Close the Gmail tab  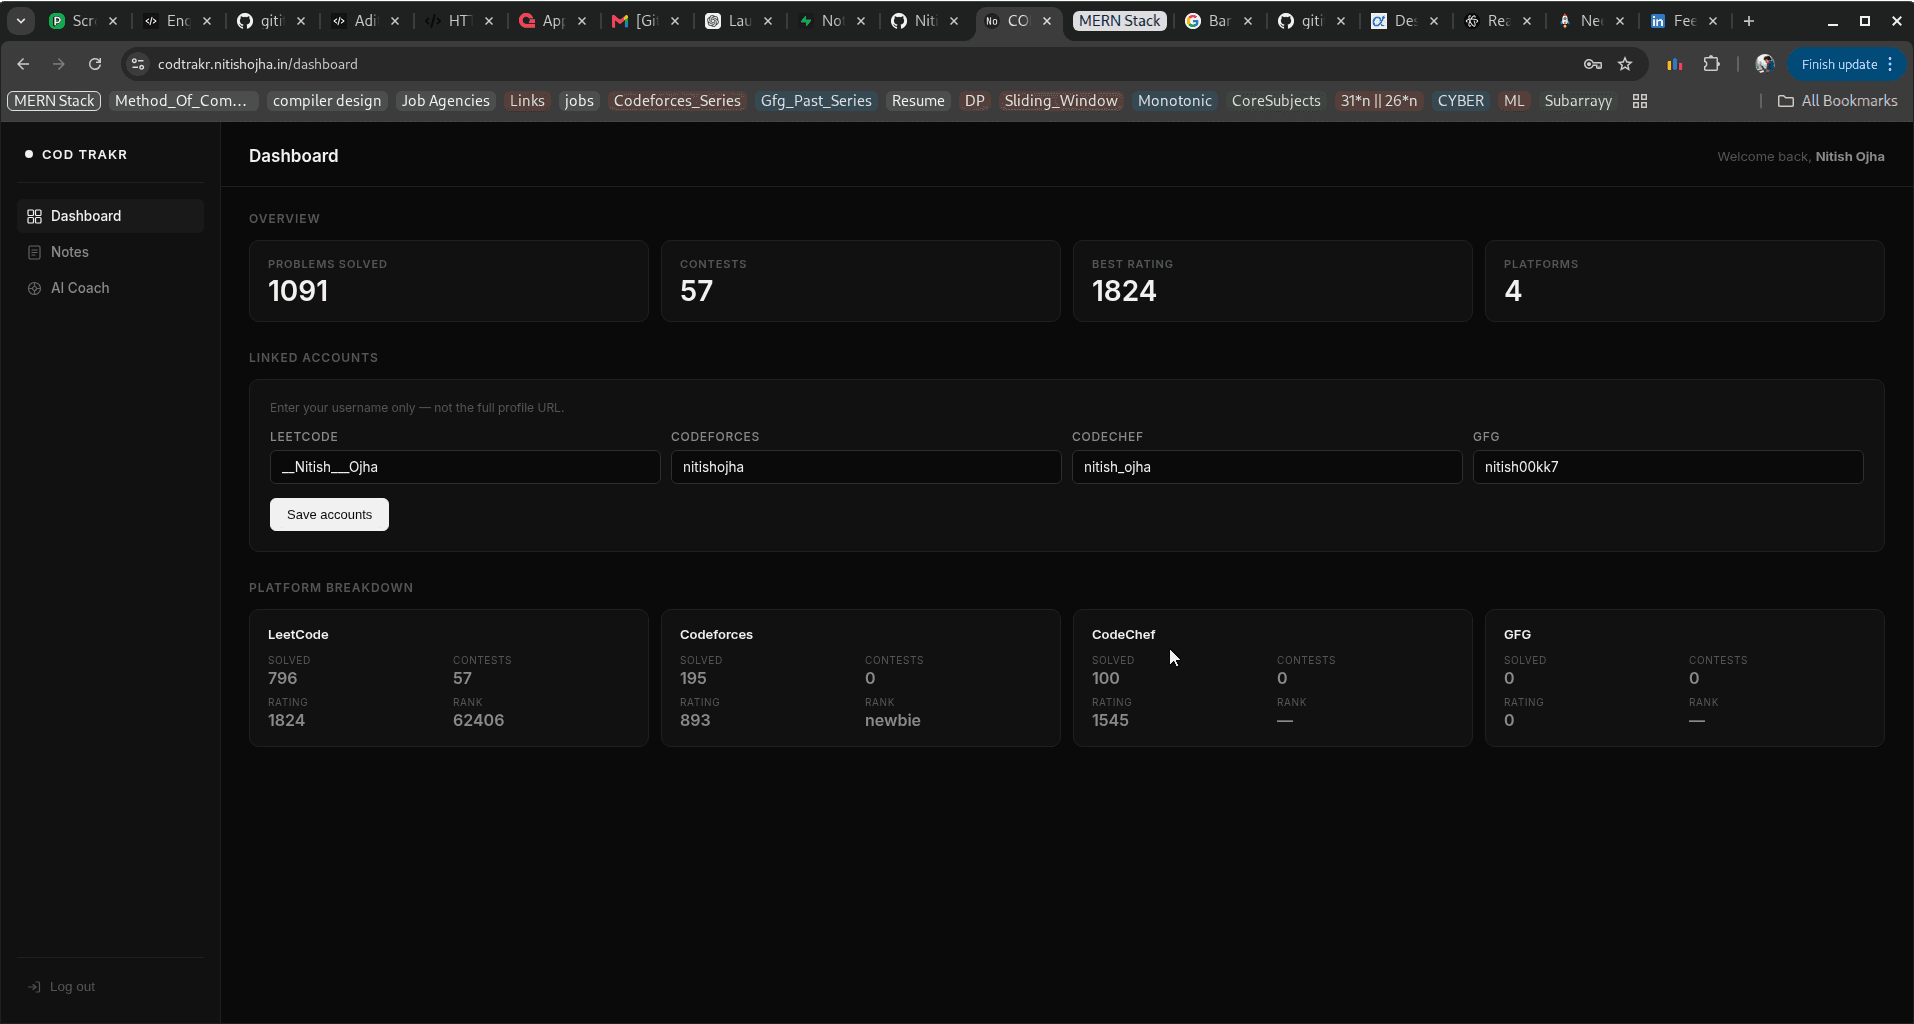coord(675,21)
